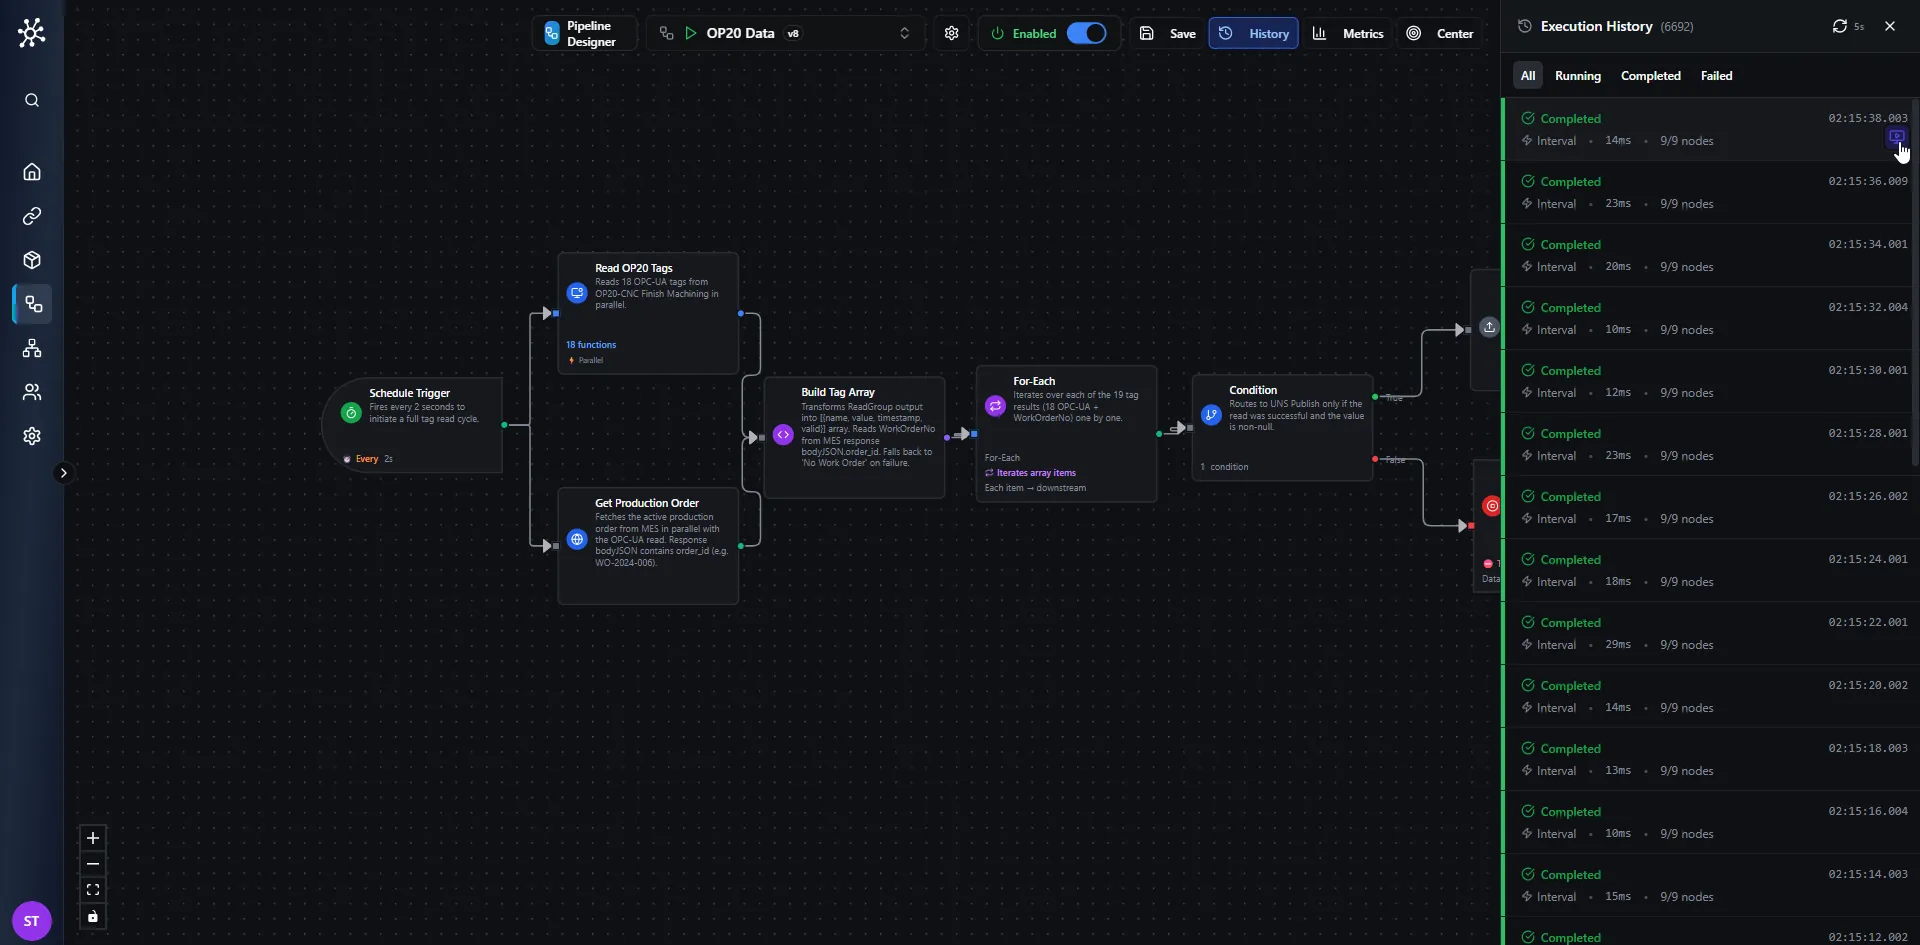Go to Home via sidebar icon
Screen dimensions: 1920x945
coord(32,172)
